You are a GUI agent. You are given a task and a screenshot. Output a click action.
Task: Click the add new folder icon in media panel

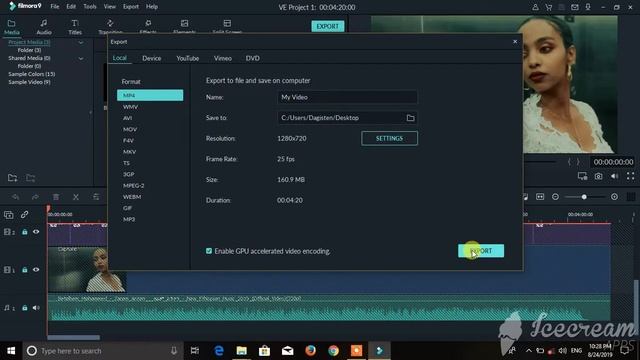point(13,178)
